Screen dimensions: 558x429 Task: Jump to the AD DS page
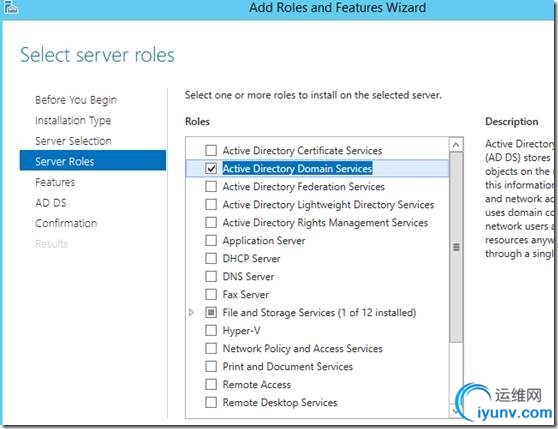[51, 203]
